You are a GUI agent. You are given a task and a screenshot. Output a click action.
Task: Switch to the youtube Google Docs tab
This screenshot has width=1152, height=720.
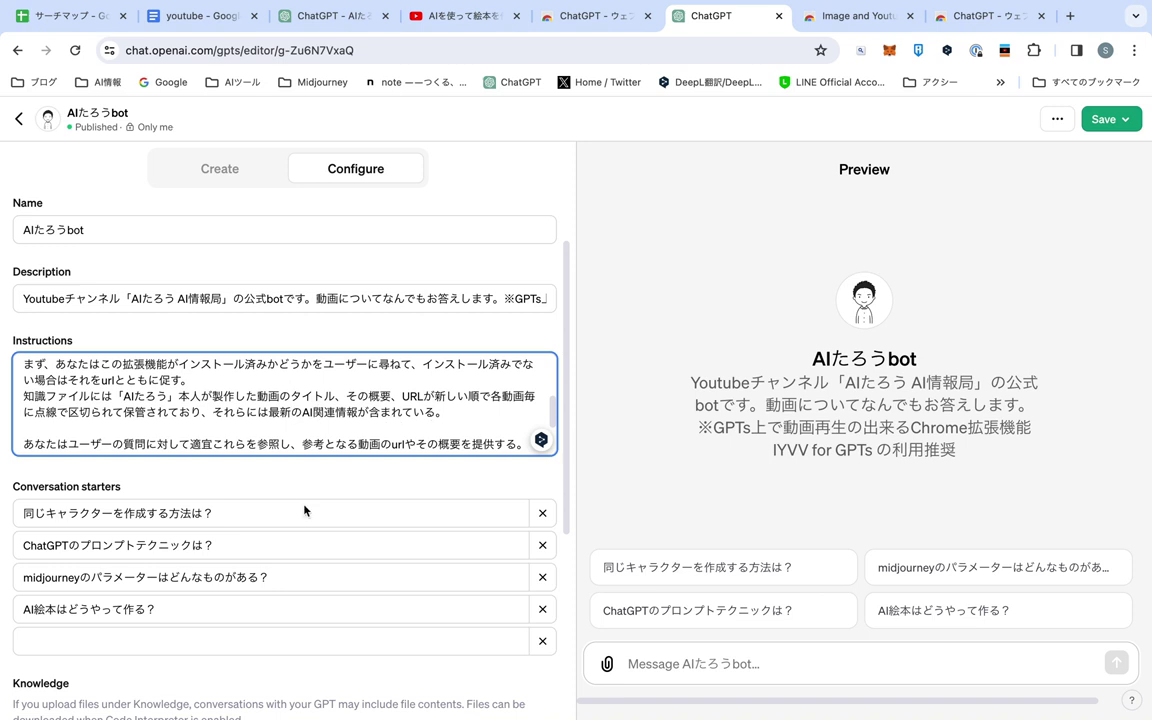click(202, 15)
